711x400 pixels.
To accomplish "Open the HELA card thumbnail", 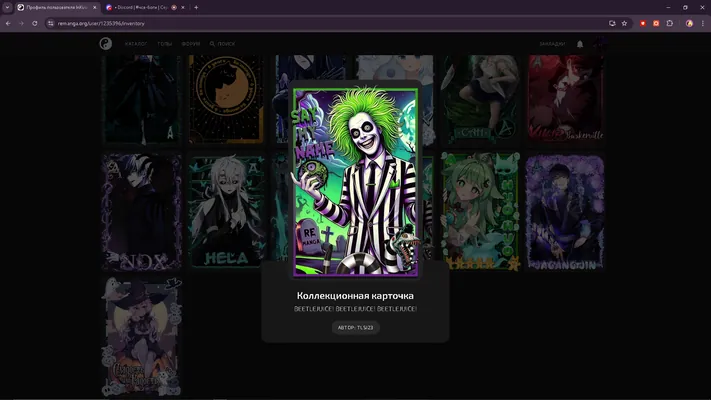I will pyautogui.click(x=226, y=212).
